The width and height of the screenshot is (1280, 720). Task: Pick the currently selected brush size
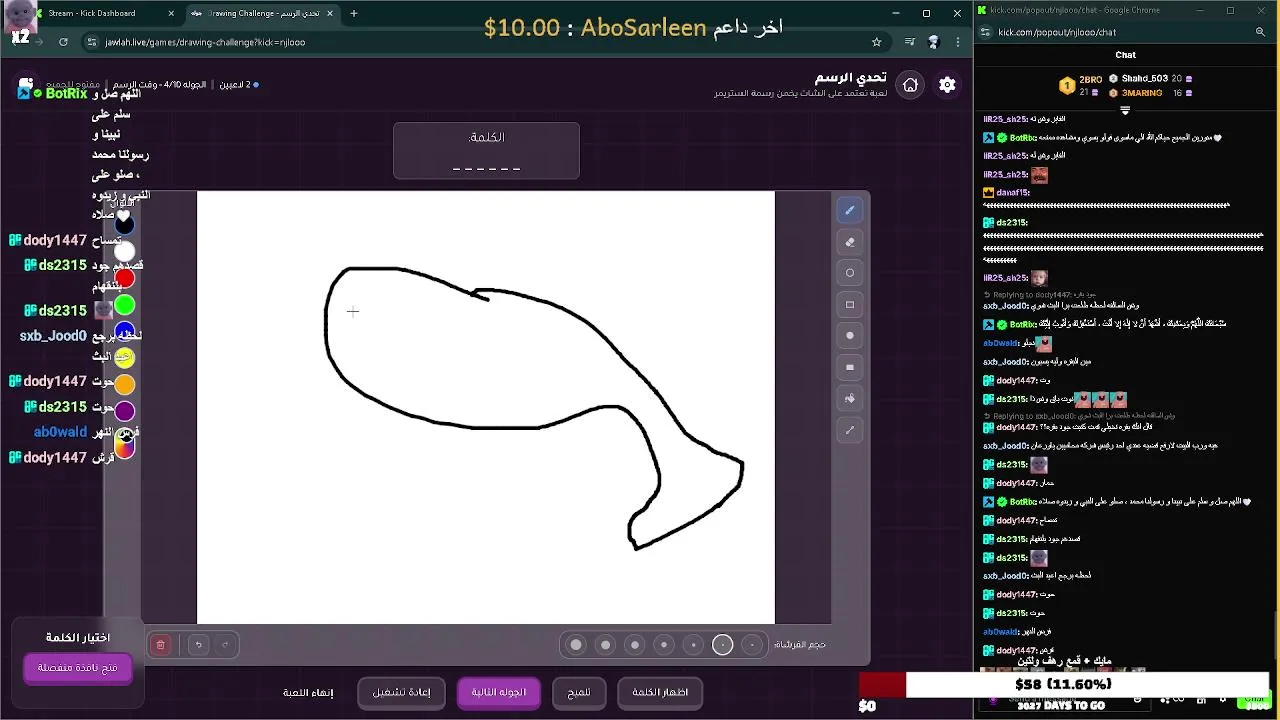point(722,645)
